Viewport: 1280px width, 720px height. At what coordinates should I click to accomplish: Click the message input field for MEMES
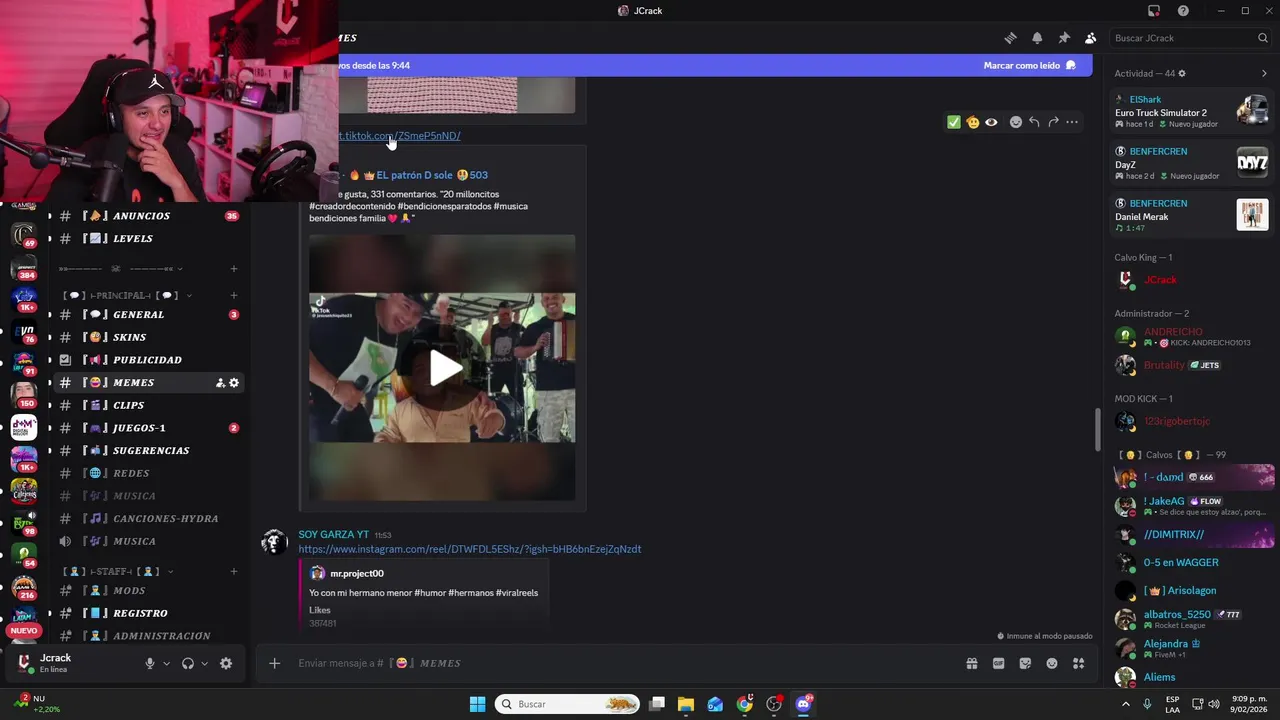tap(620, 663)
